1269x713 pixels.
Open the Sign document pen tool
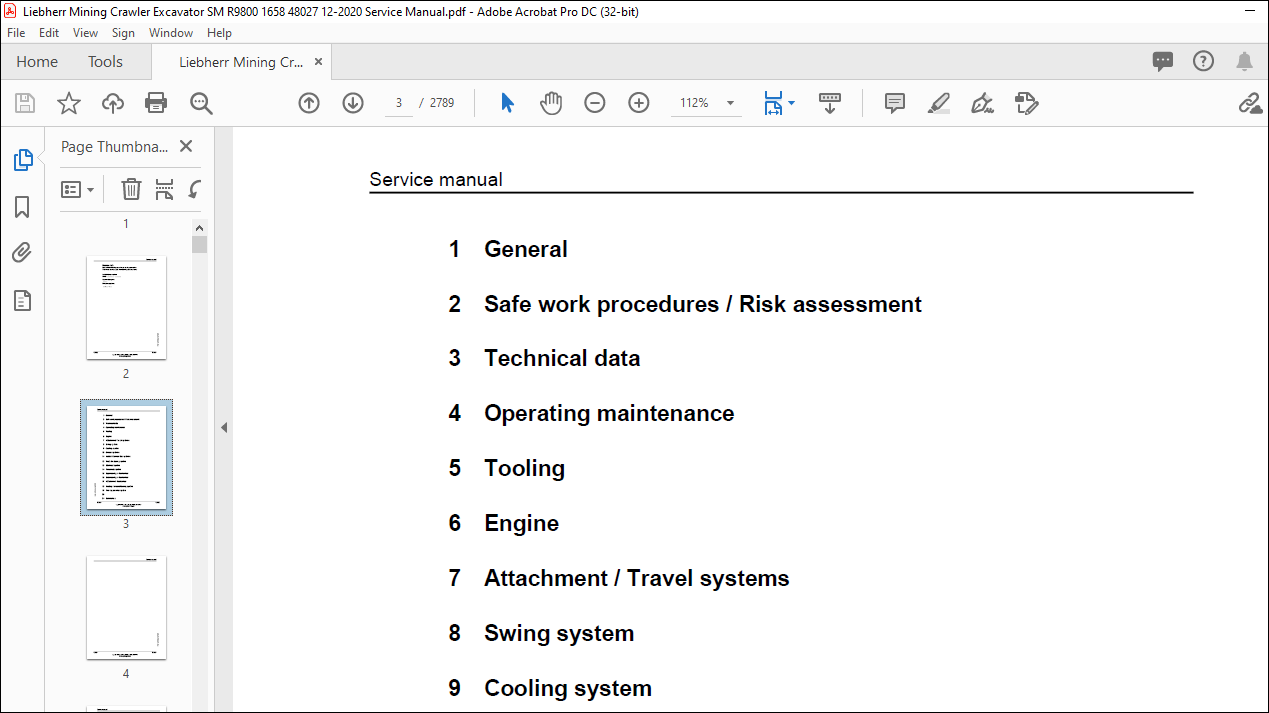point(983,103)
